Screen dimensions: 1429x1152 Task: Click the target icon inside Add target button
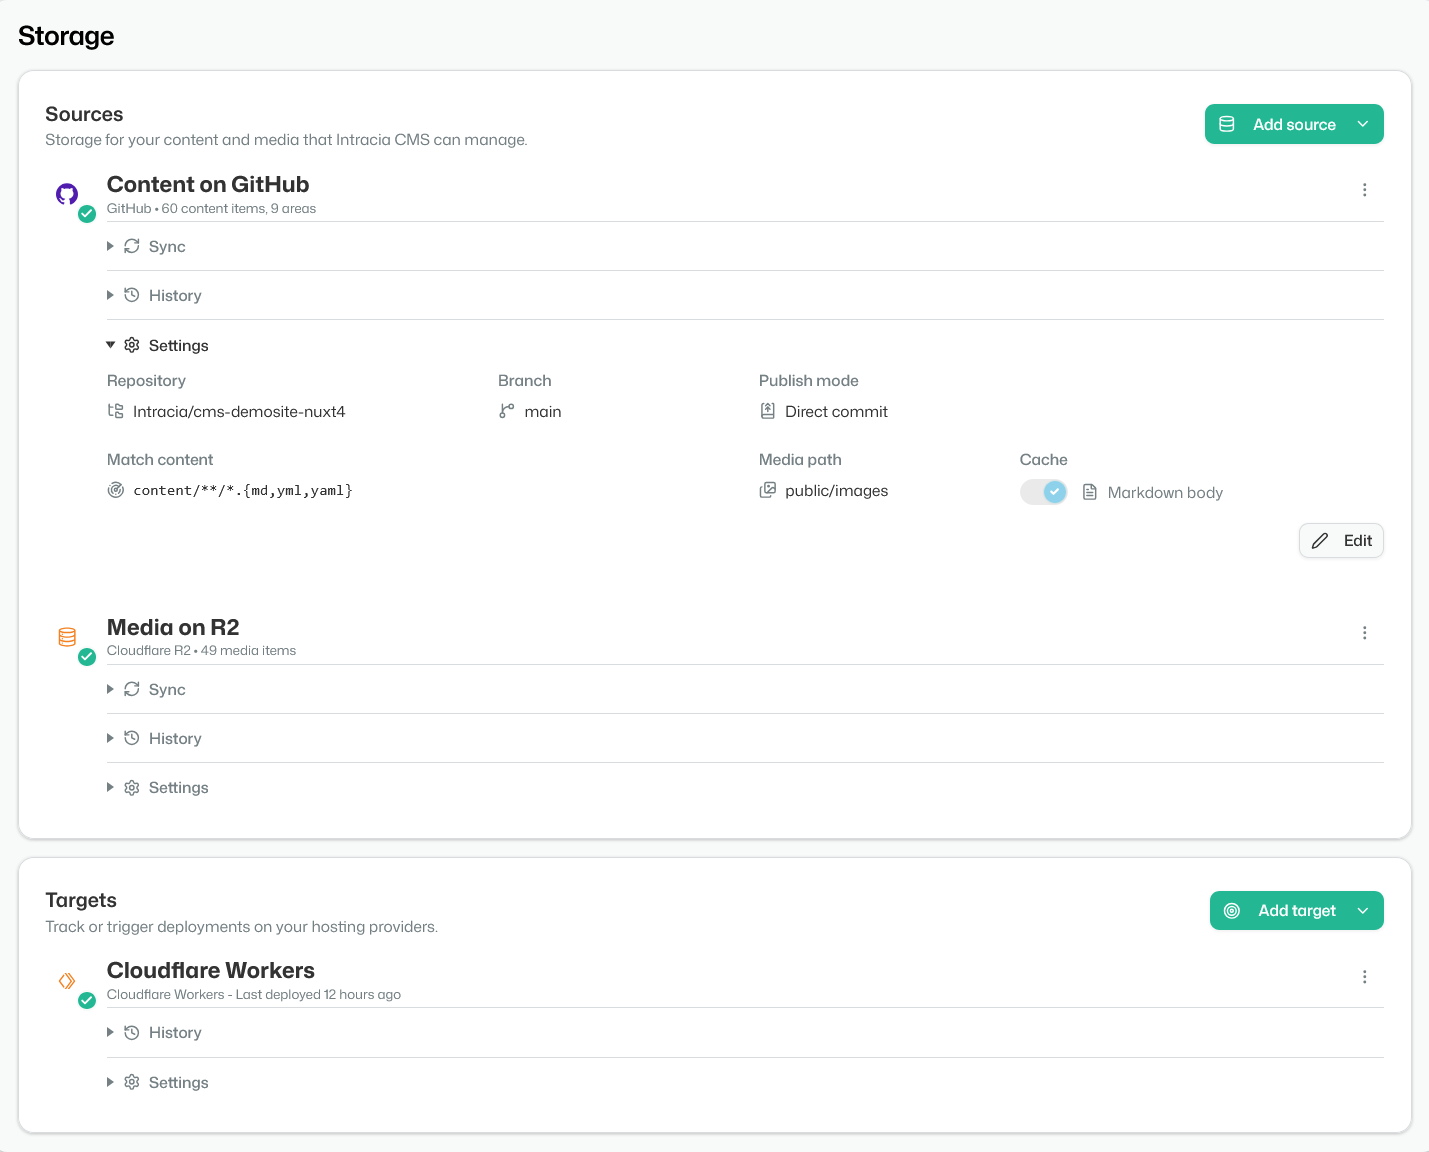click(1232, 911)
